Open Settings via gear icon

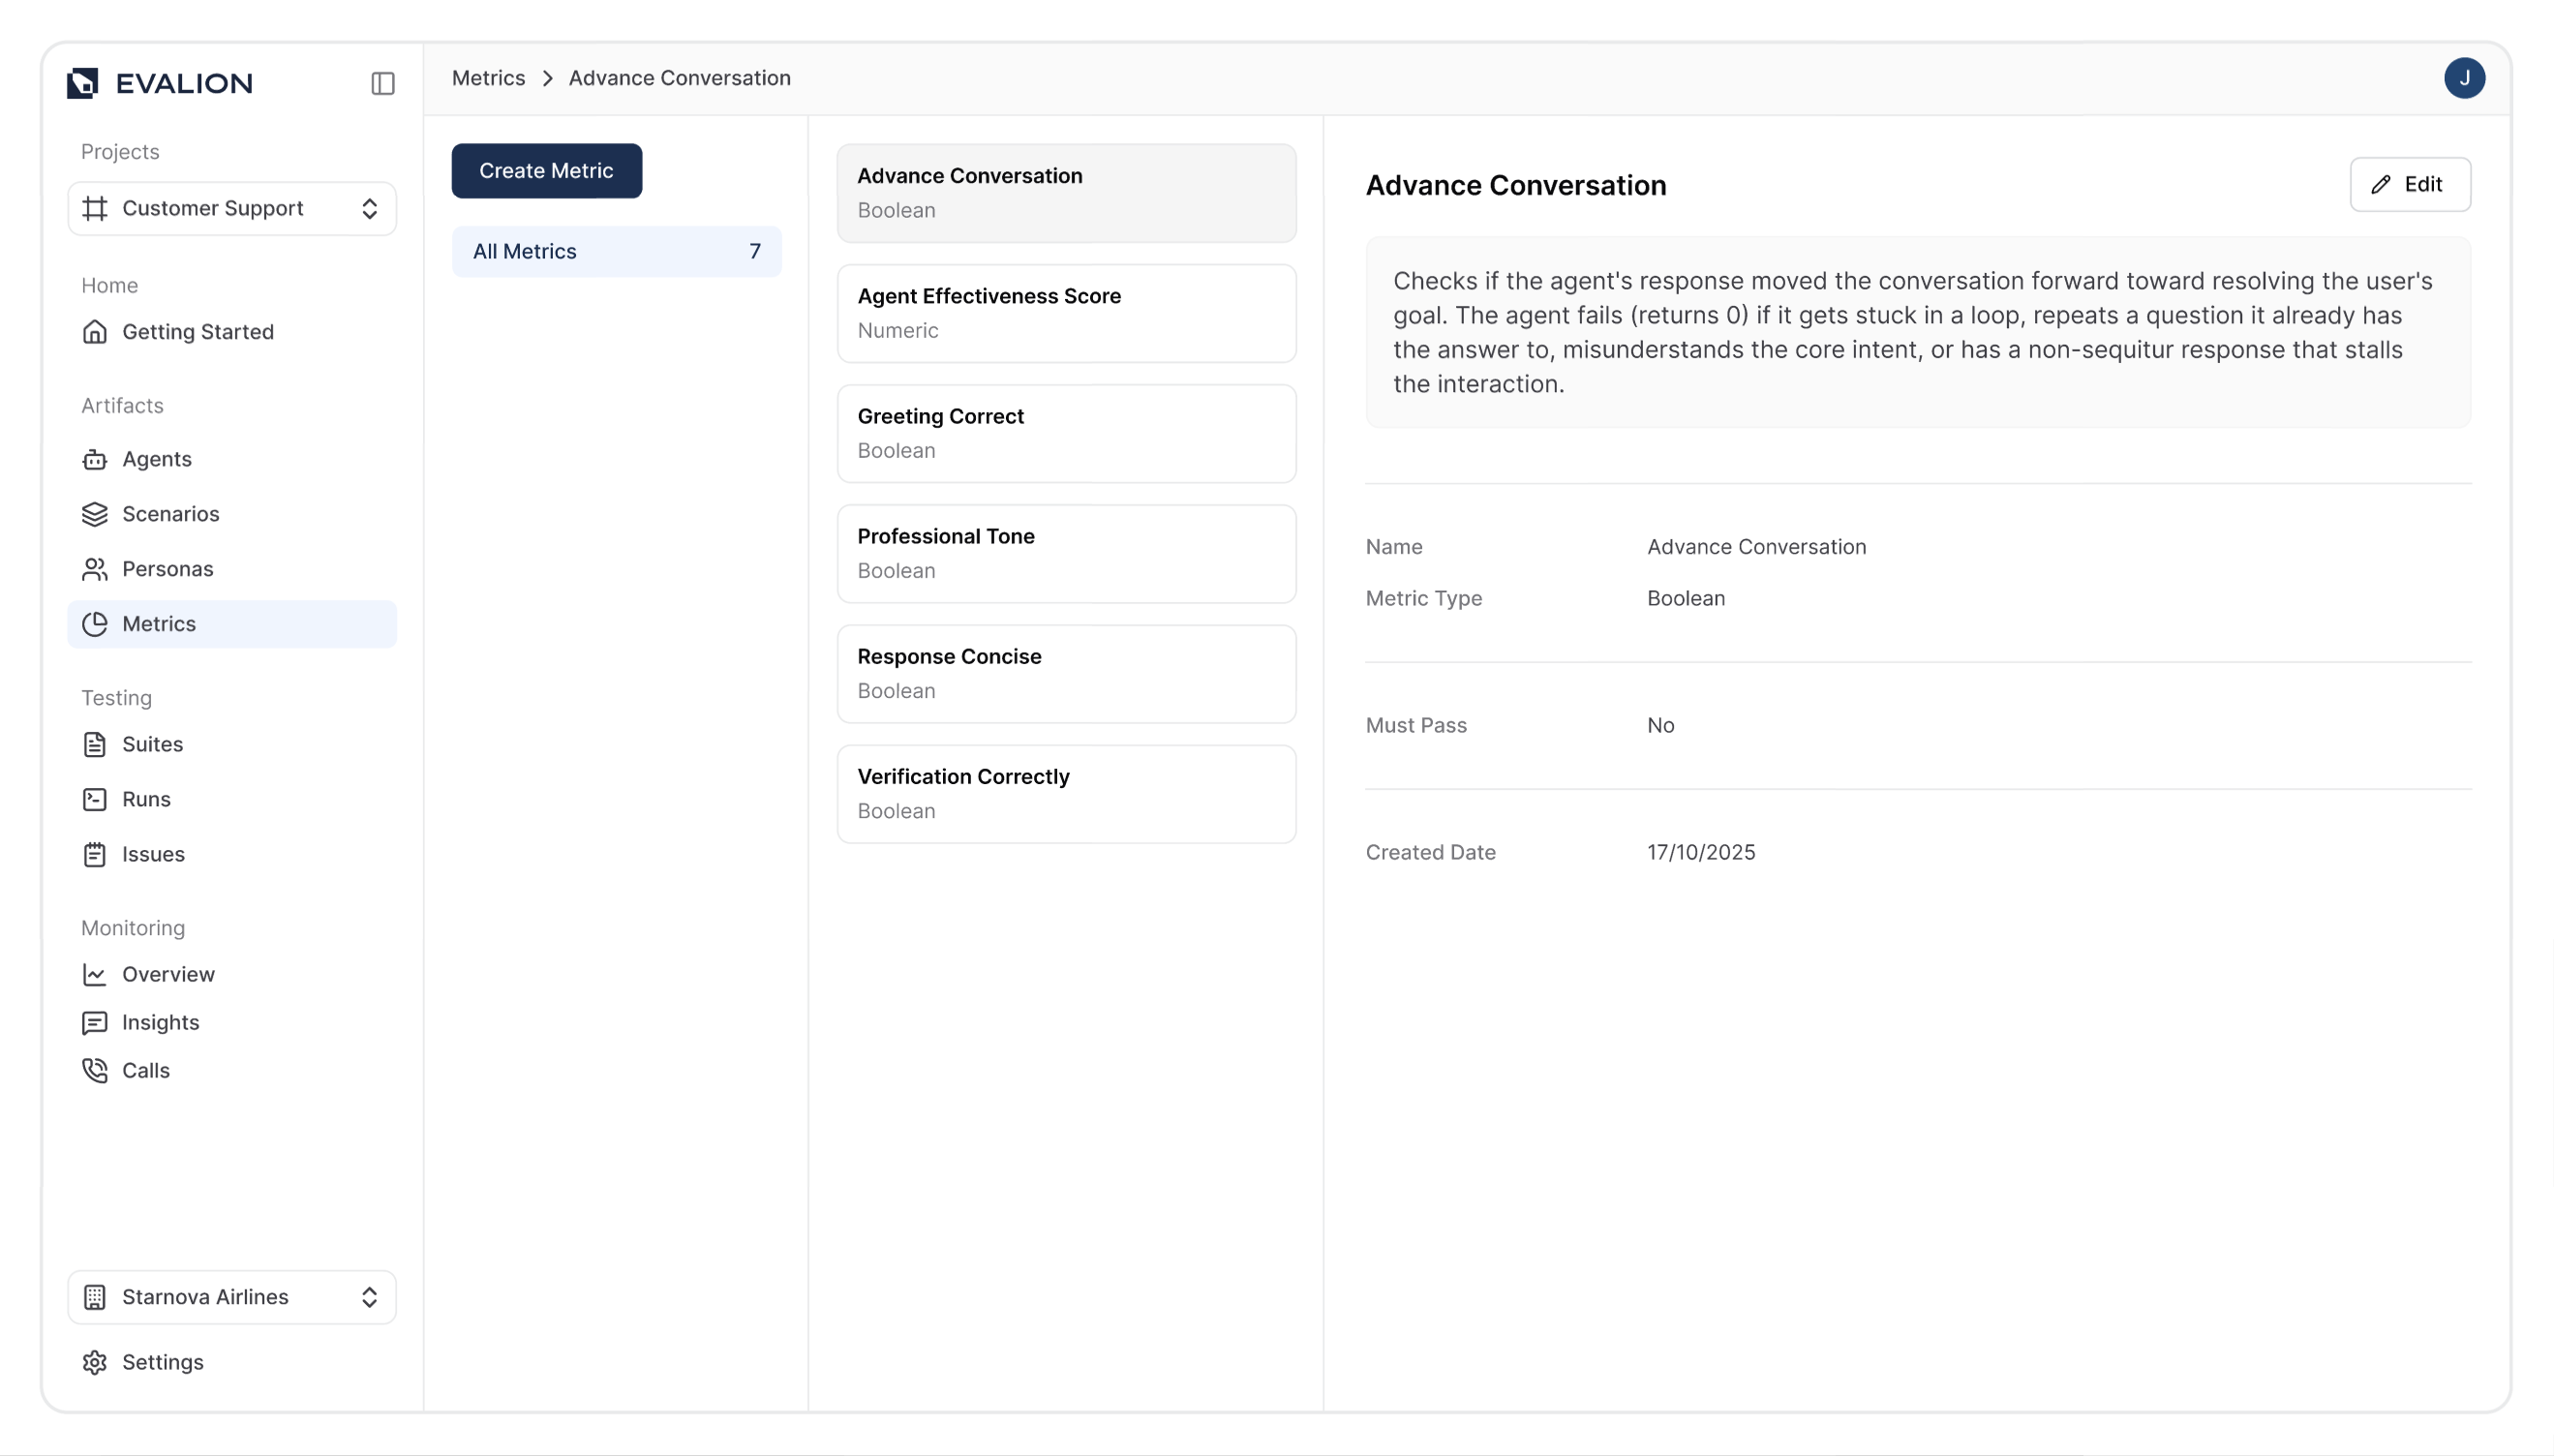point(95,1362)
